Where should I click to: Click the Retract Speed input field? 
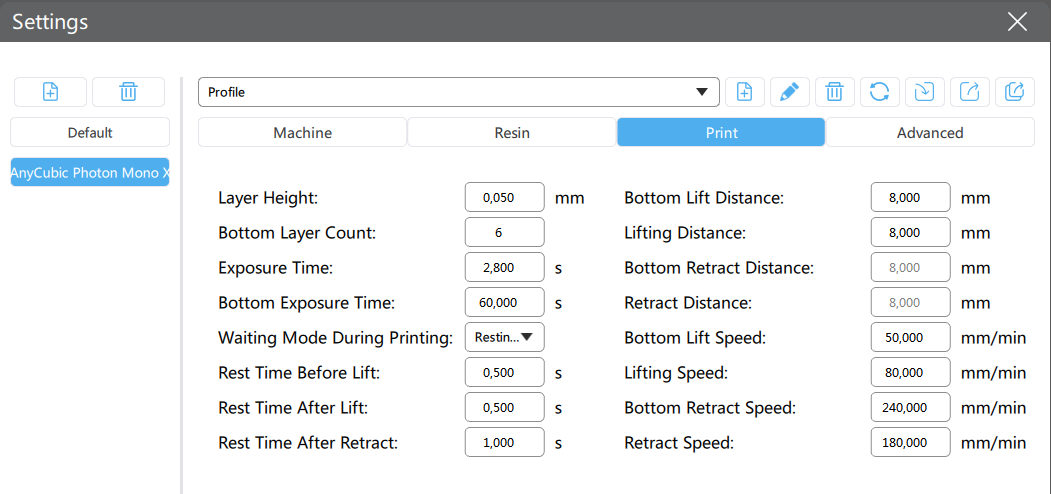coord(910,442)
